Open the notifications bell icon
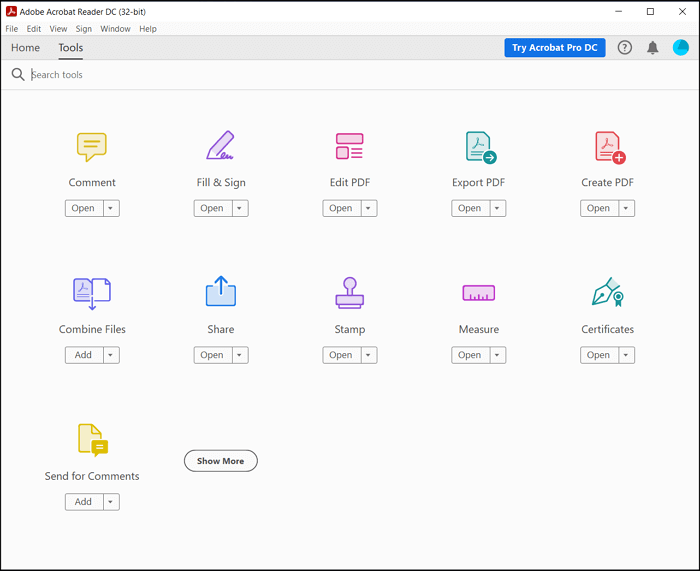Image resolution: width=700 pixels, height=571 pixels. [652, 48]
